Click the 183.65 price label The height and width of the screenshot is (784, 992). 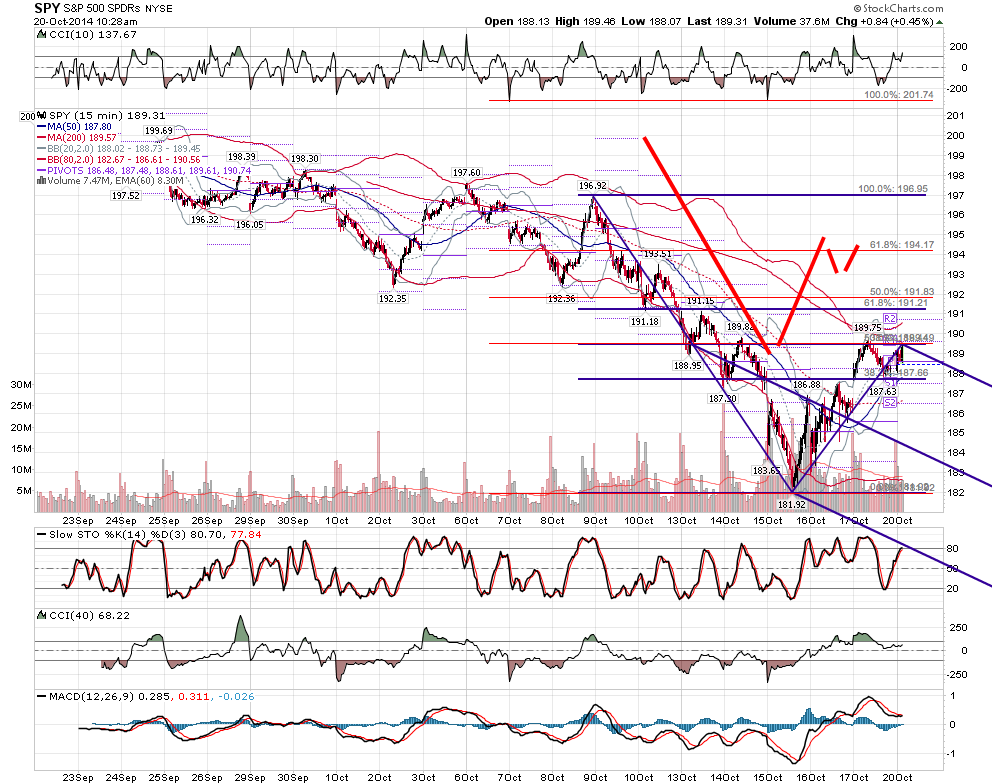[766, 471]
